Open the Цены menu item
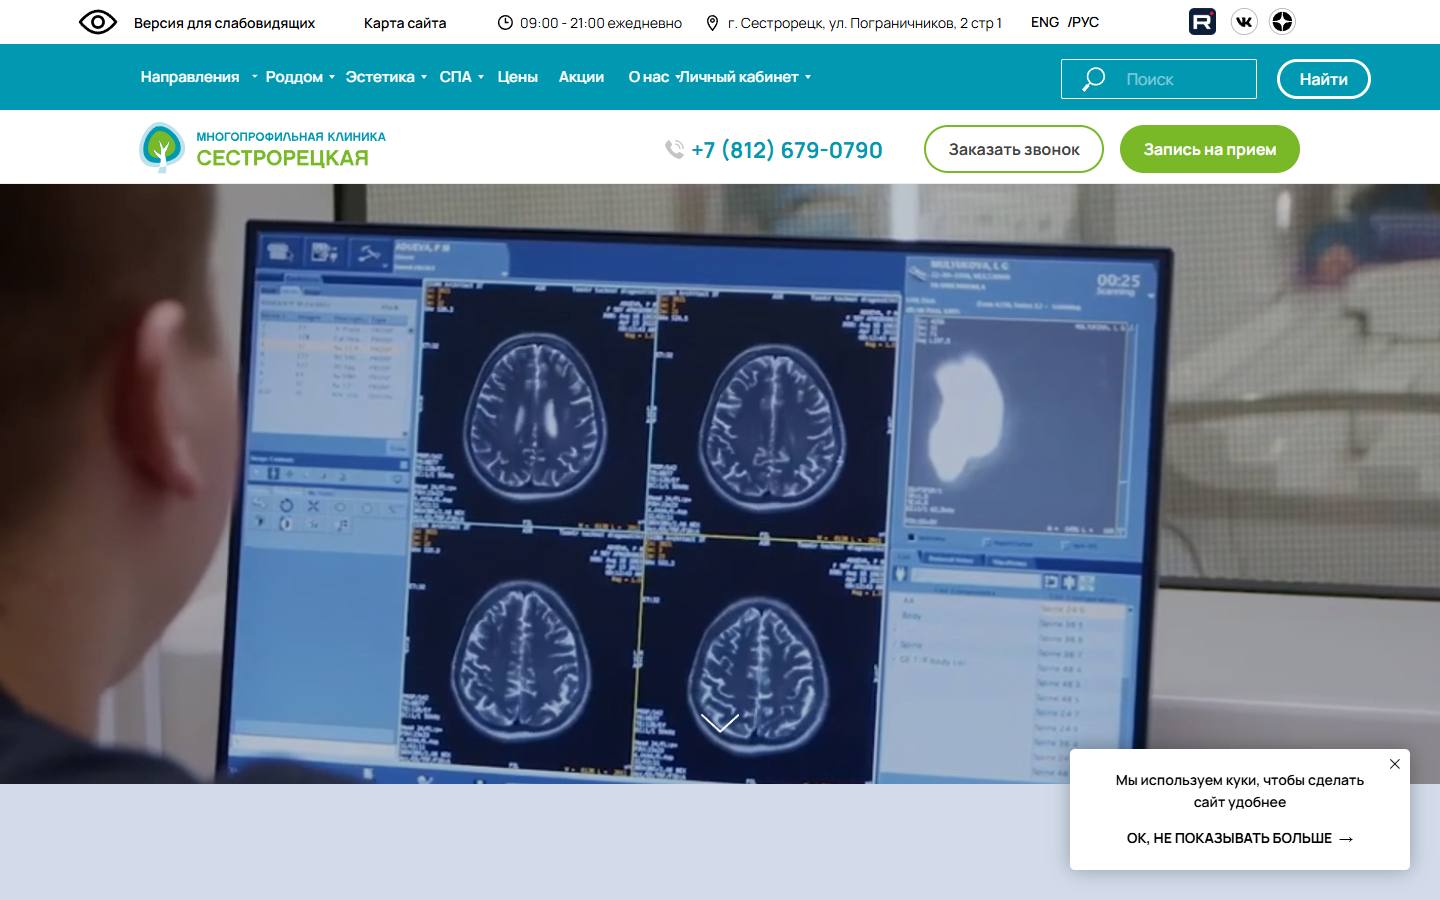This screenshot has width=1440, height=900. tap(517, 77)
